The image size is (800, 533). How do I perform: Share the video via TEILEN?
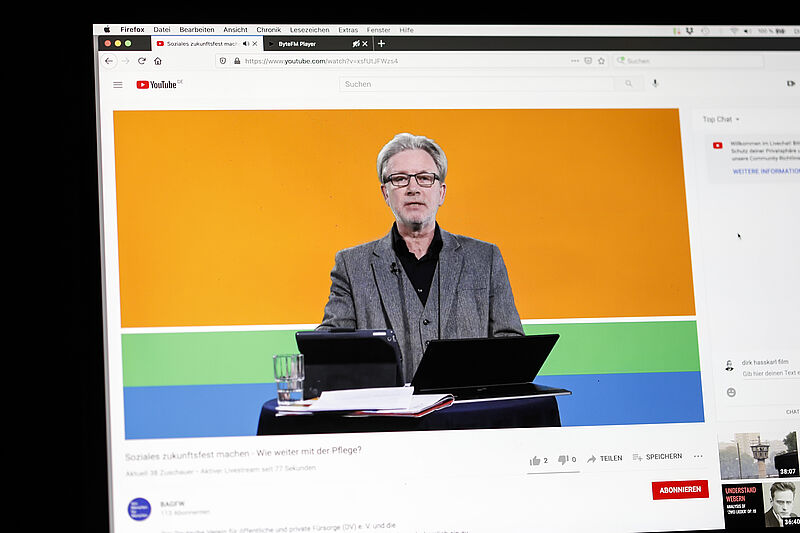[x=605, y=459]
